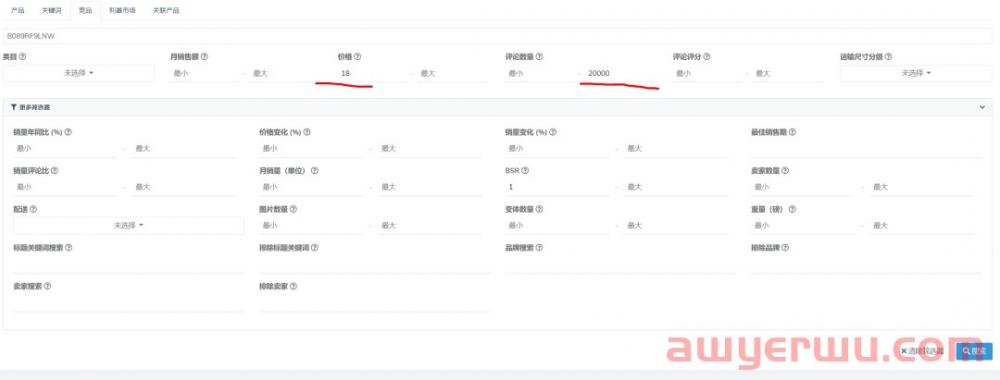Click help icon next to 重量（磅）
The width and height of the screenshot is (1000, 380).
point(792,209)
